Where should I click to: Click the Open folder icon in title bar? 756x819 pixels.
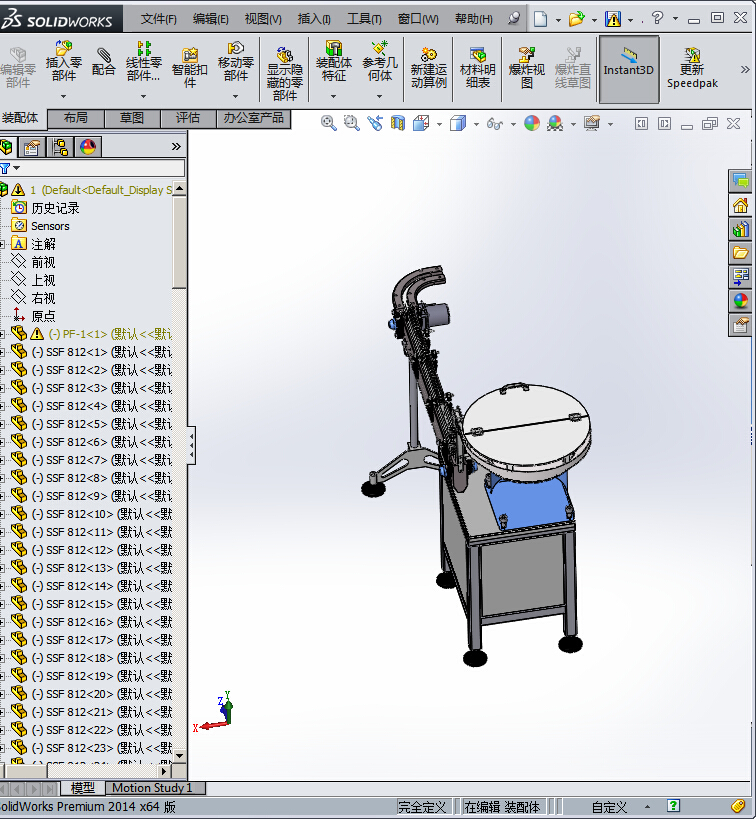click(576, 19)
